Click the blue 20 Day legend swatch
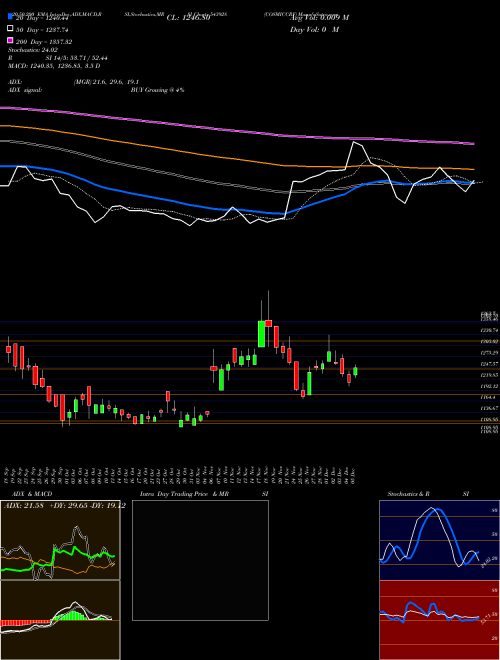 (x=11, y=17)
